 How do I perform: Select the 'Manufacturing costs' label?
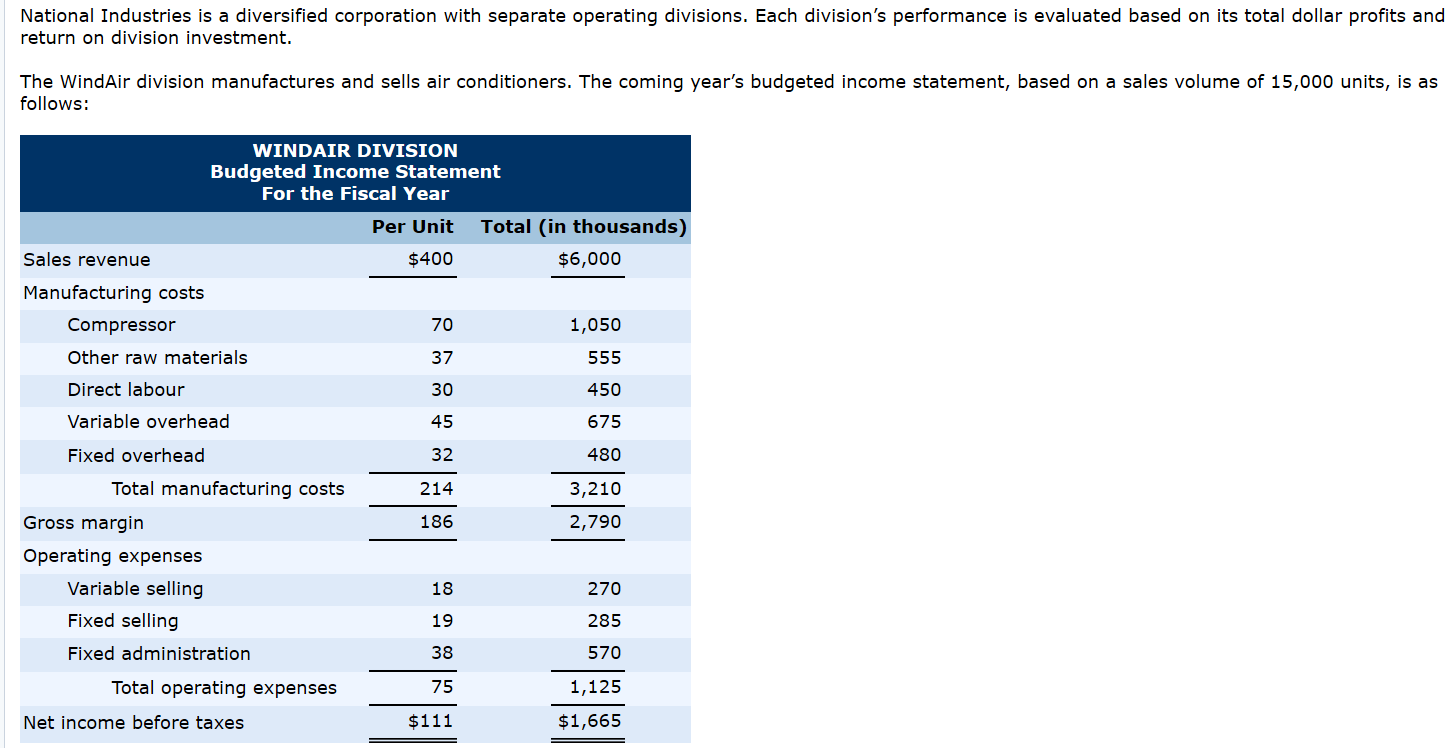point(114,293)
